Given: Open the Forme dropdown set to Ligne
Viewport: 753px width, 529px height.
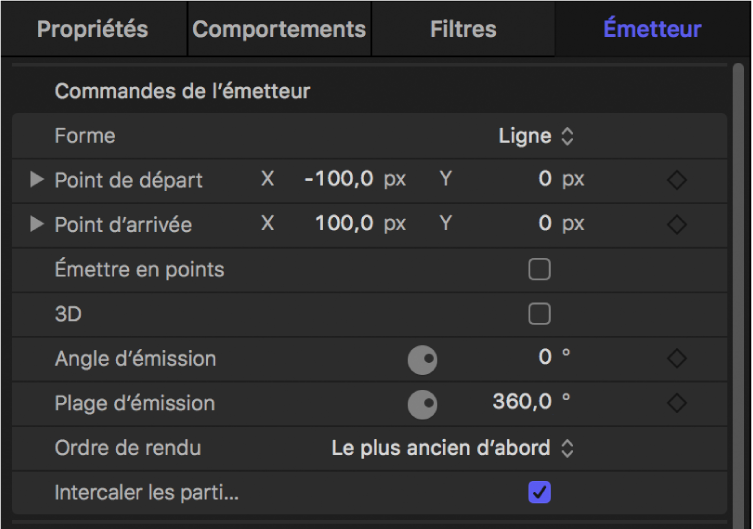Looking at the screenshot, I should pos(537,136).
